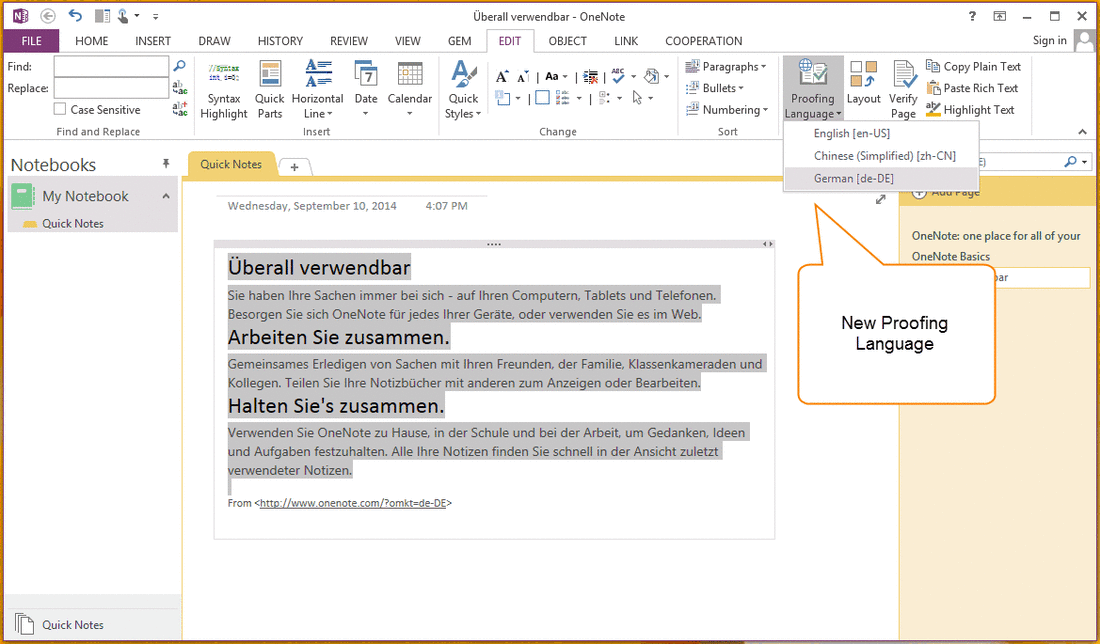Open Quick Styles gallery
Screen dimensions: 1100x644
(x=463, y=90)
